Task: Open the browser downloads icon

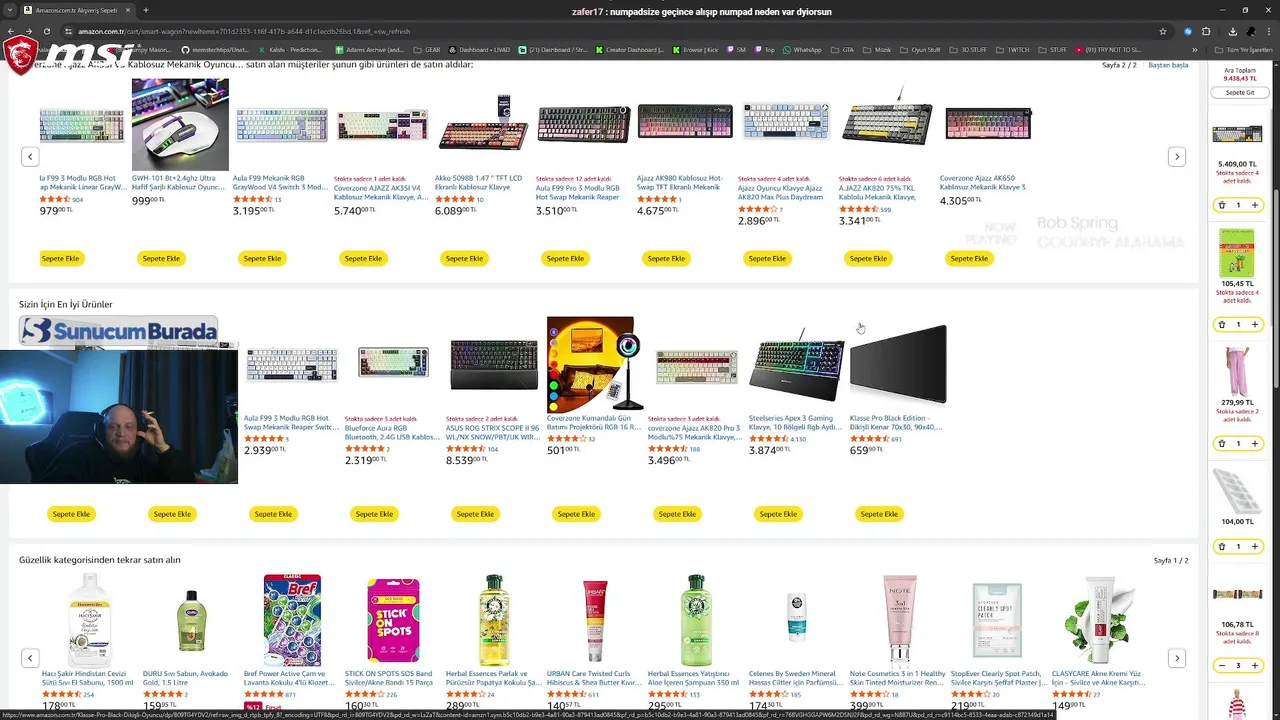Action: tap(1232, 31)
